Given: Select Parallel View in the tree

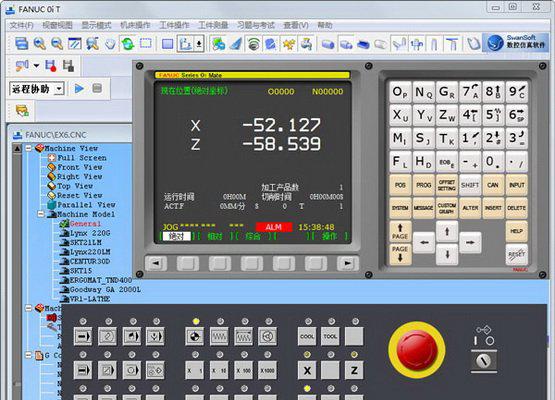Looking at the screenshot, I should click(x=86, y=205).
